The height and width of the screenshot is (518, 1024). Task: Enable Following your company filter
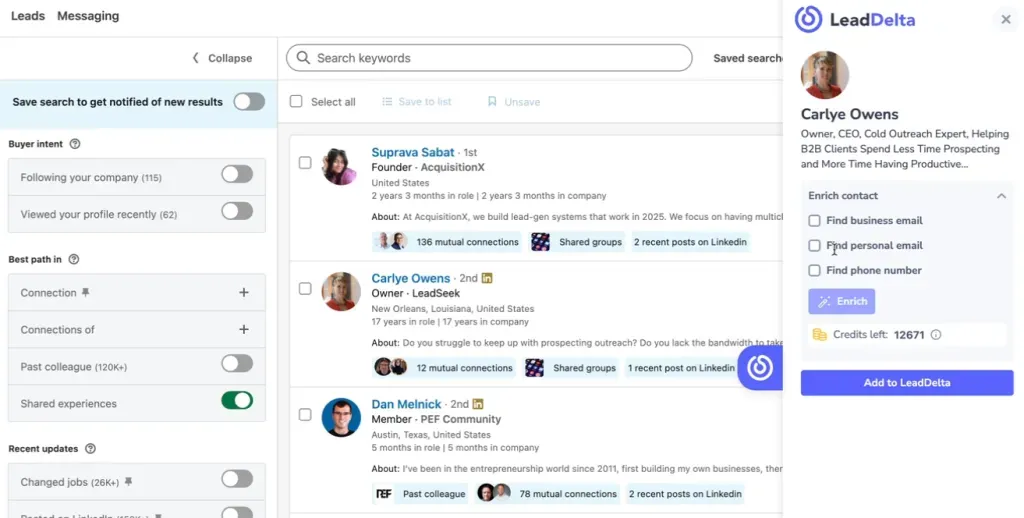[x=237, y=174]
